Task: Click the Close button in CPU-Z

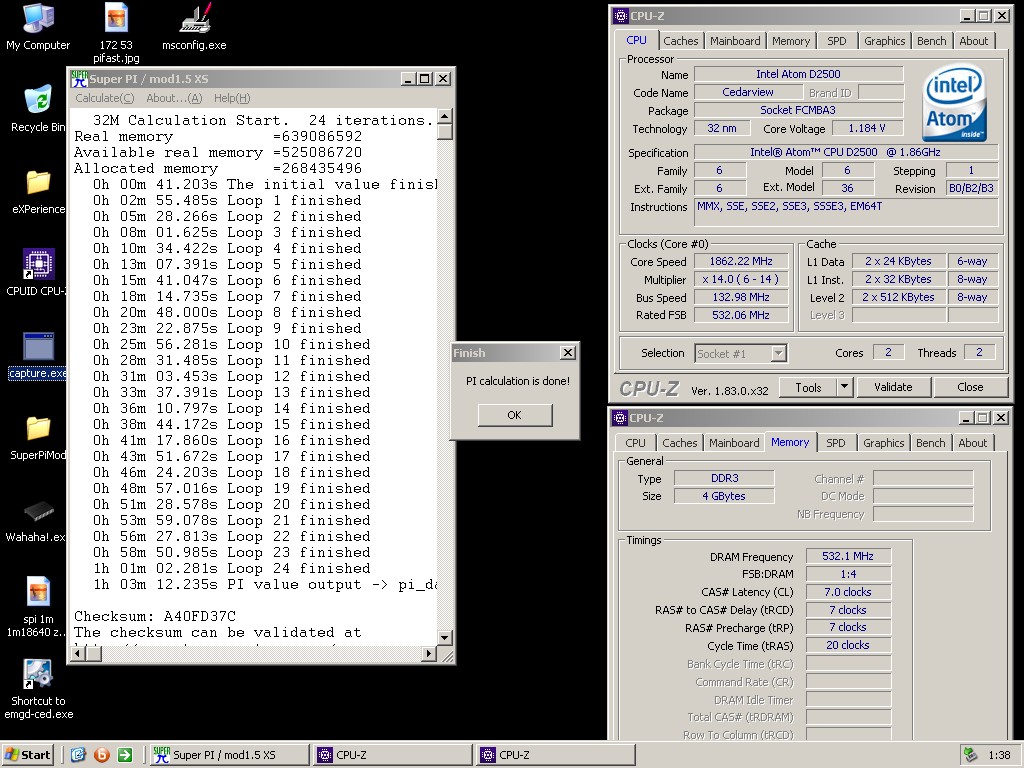Action: coord(970,387)
